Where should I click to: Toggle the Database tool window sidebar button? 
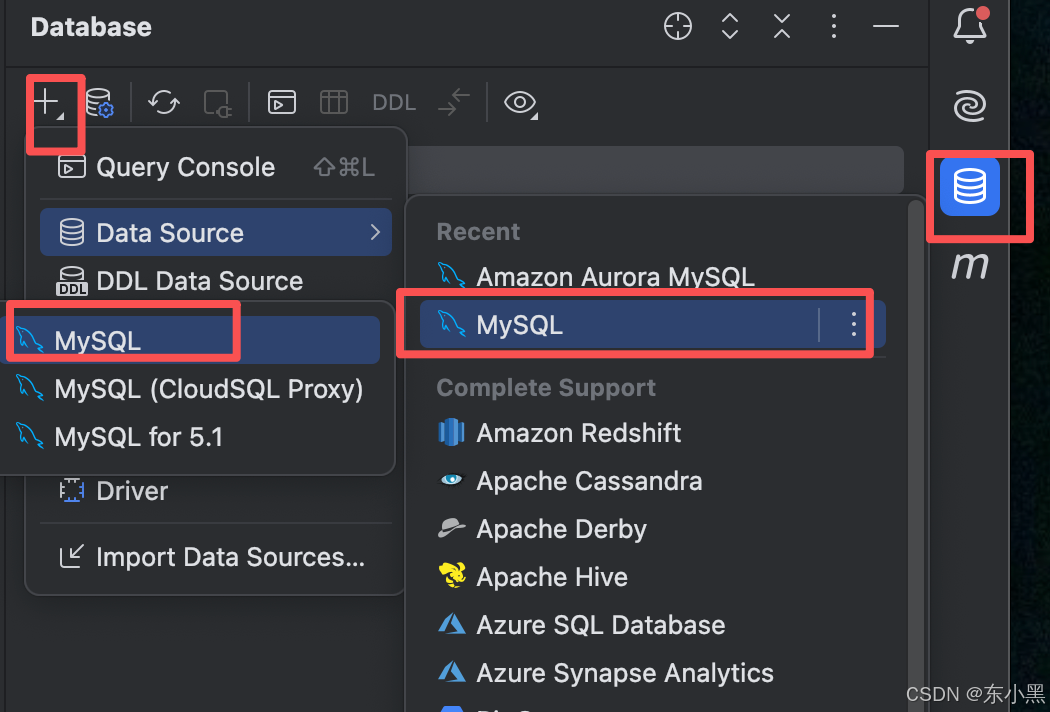(969, 186)
